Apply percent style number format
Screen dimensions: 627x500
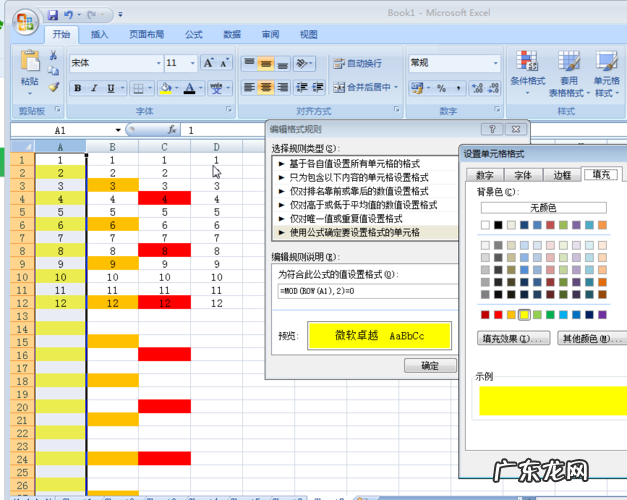(x=441, y=88)
